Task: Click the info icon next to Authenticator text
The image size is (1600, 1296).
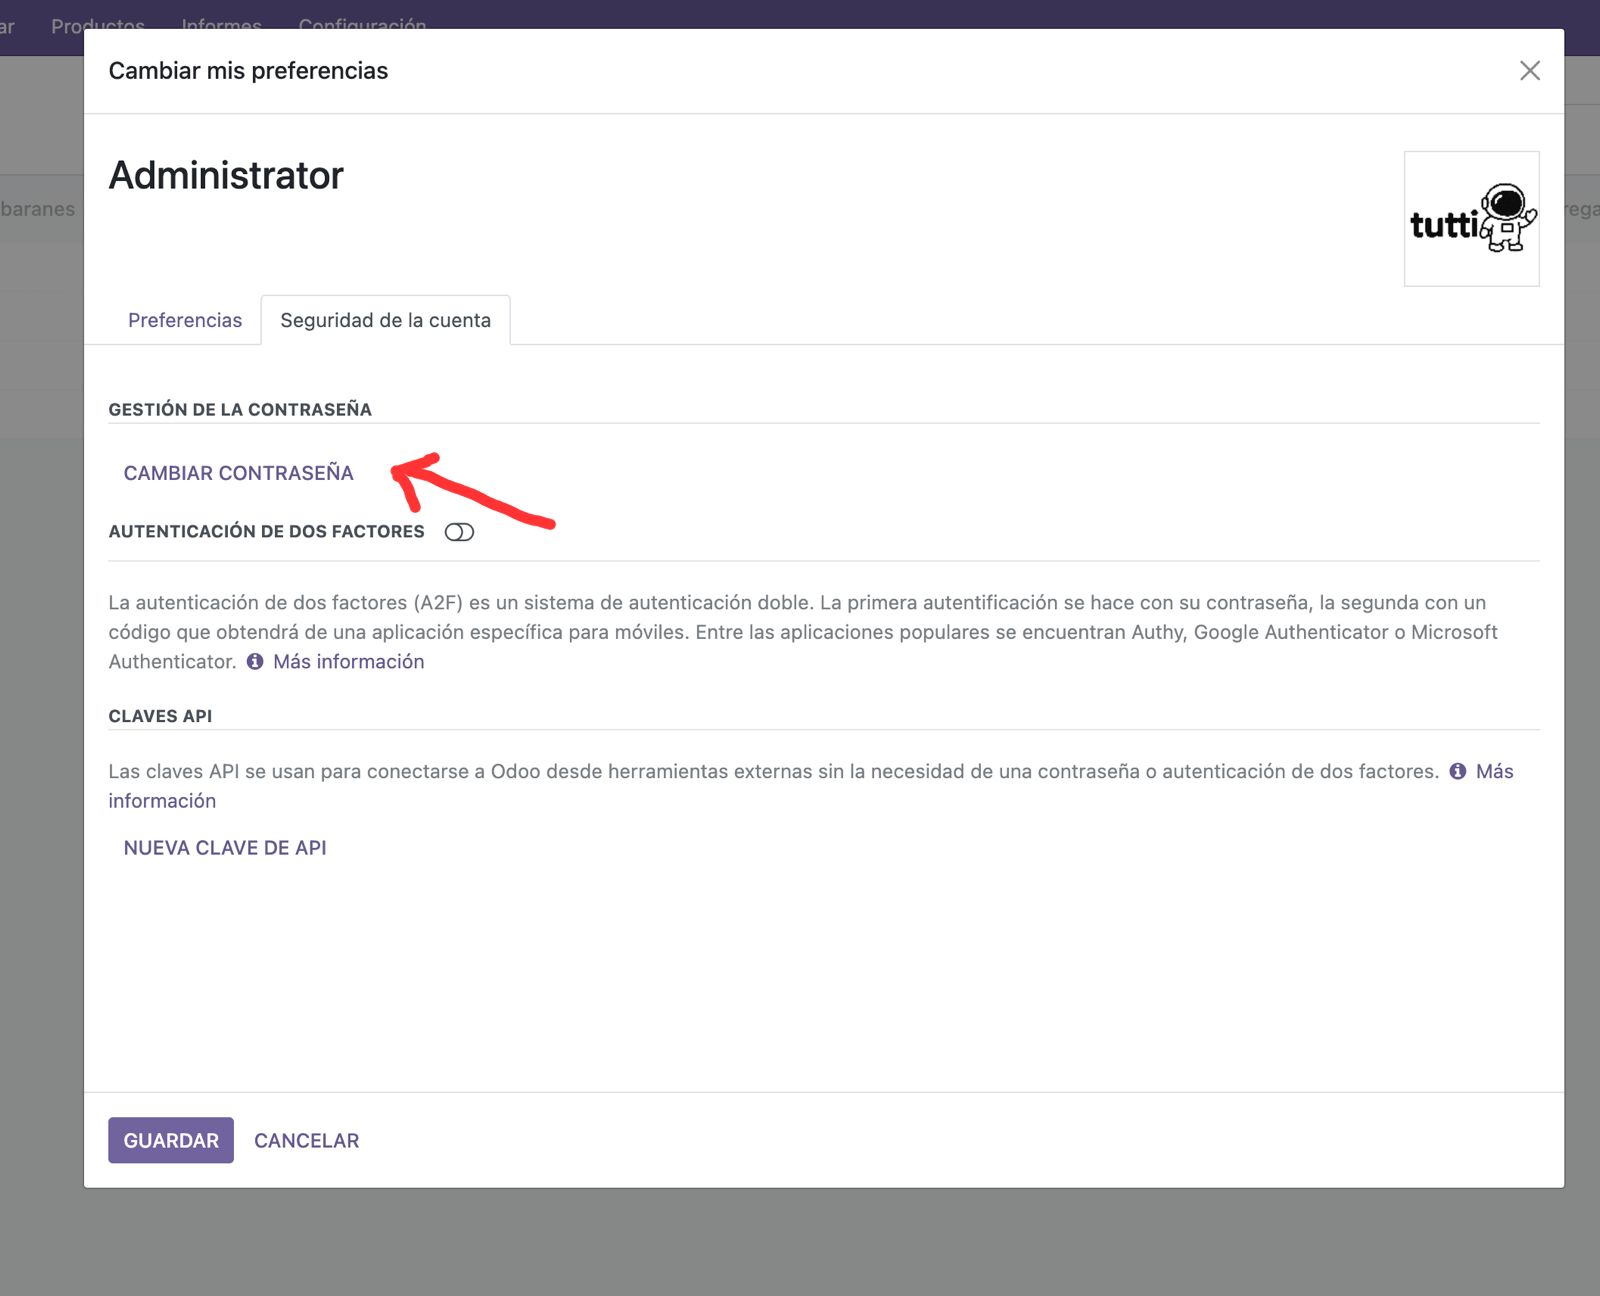Action: 255,662
